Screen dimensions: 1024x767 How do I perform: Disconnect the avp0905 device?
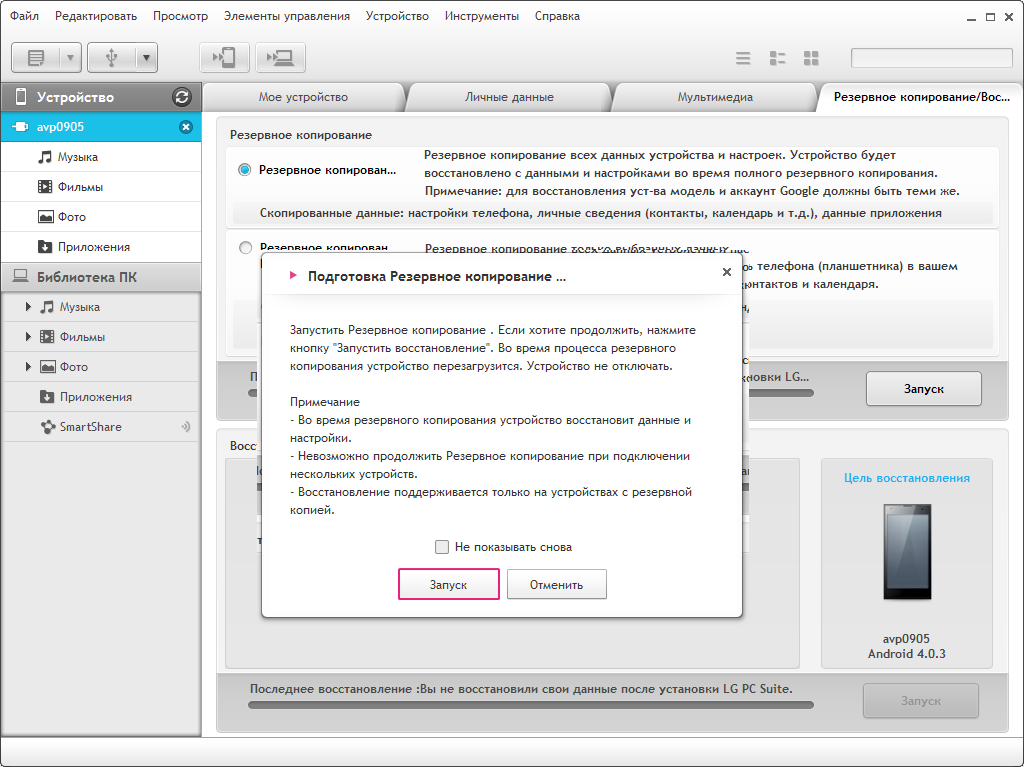pyautogui.click(x=186, y=127)
